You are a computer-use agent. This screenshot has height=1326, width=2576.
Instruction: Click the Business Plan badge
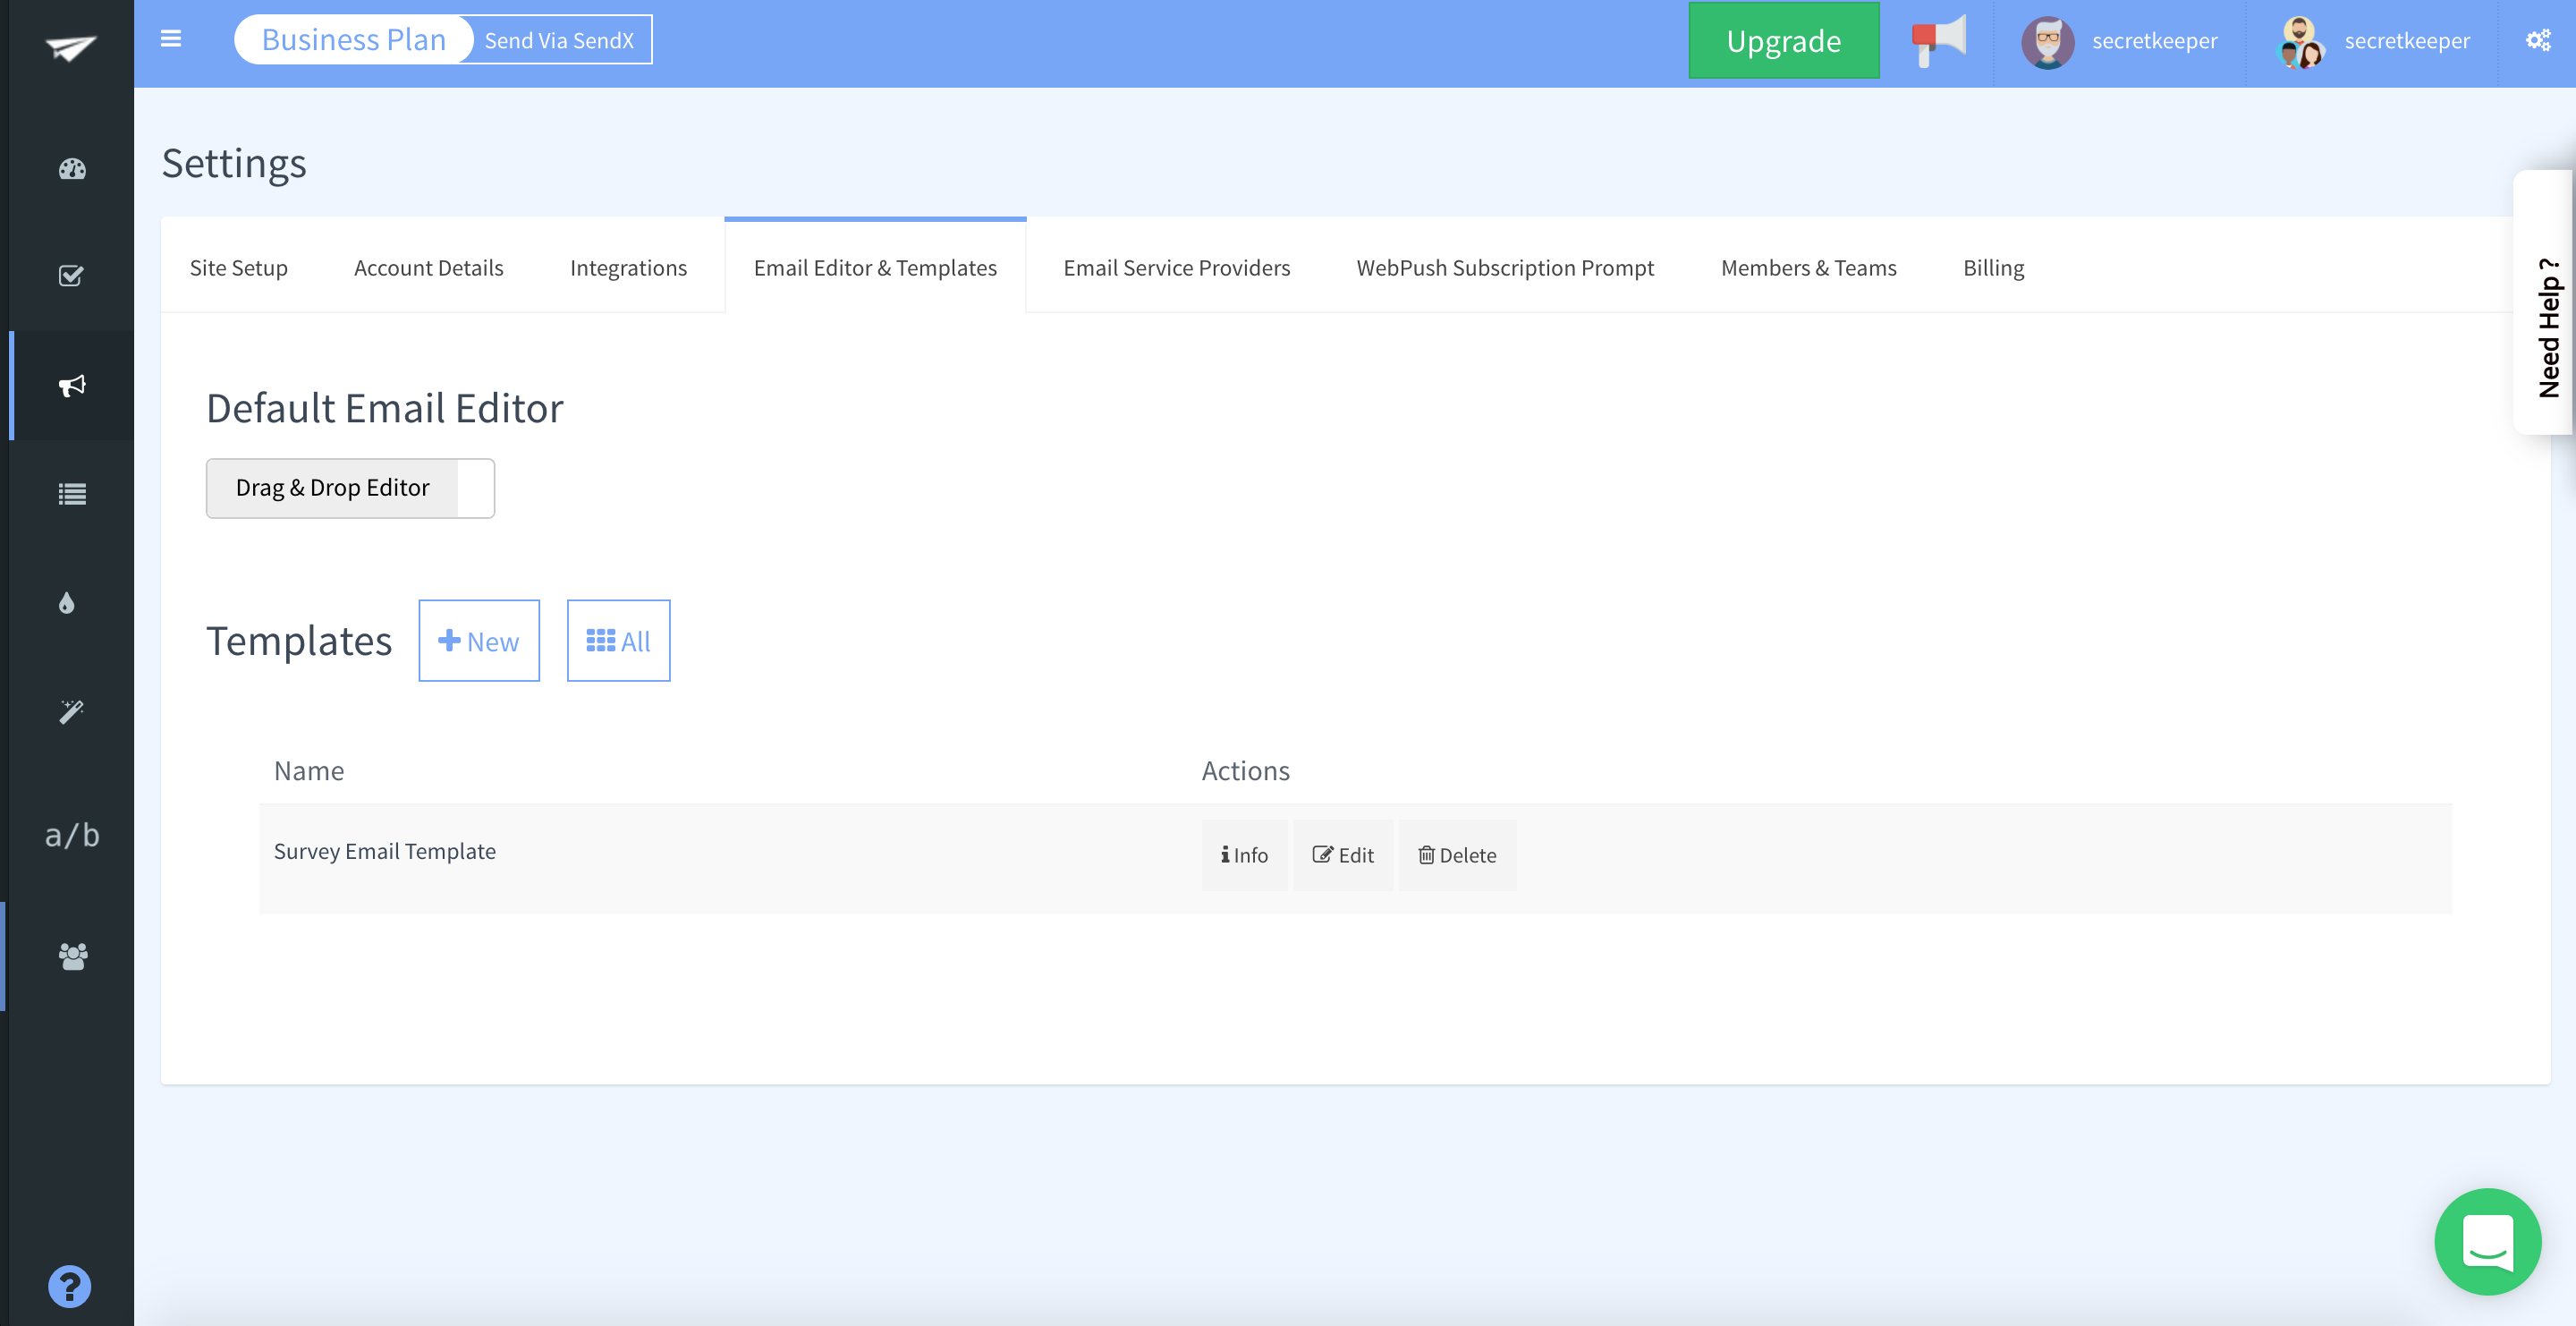(x=353, y=40)
